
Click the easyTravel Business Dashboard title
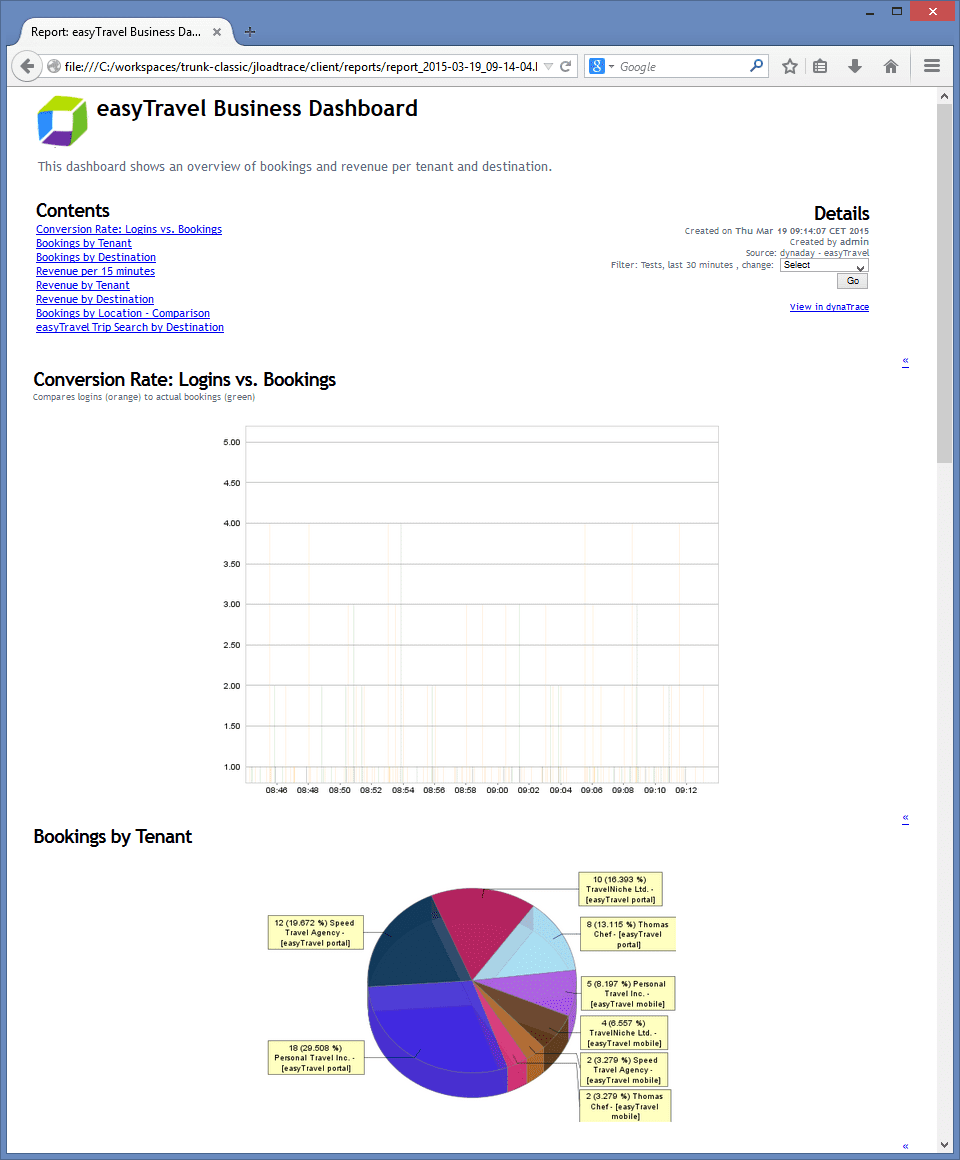coord(257,109)
